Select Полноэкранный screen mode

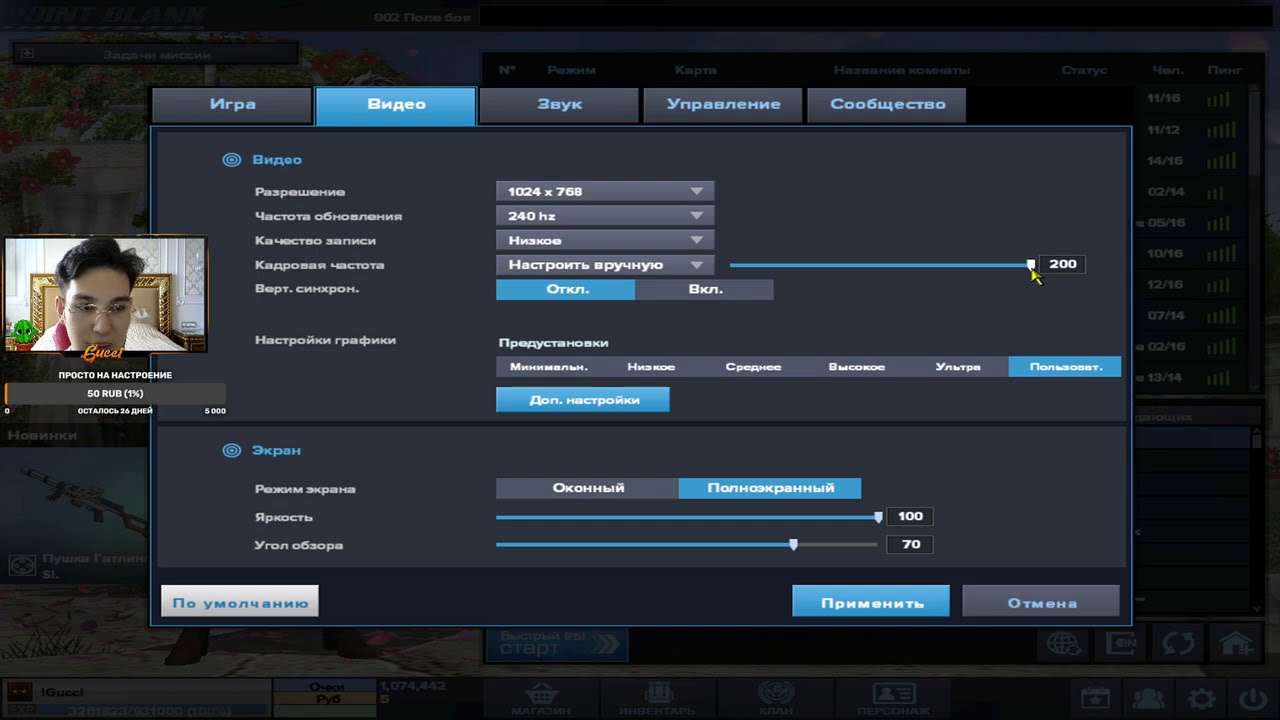pyautogui.click(x=770, y=488)
